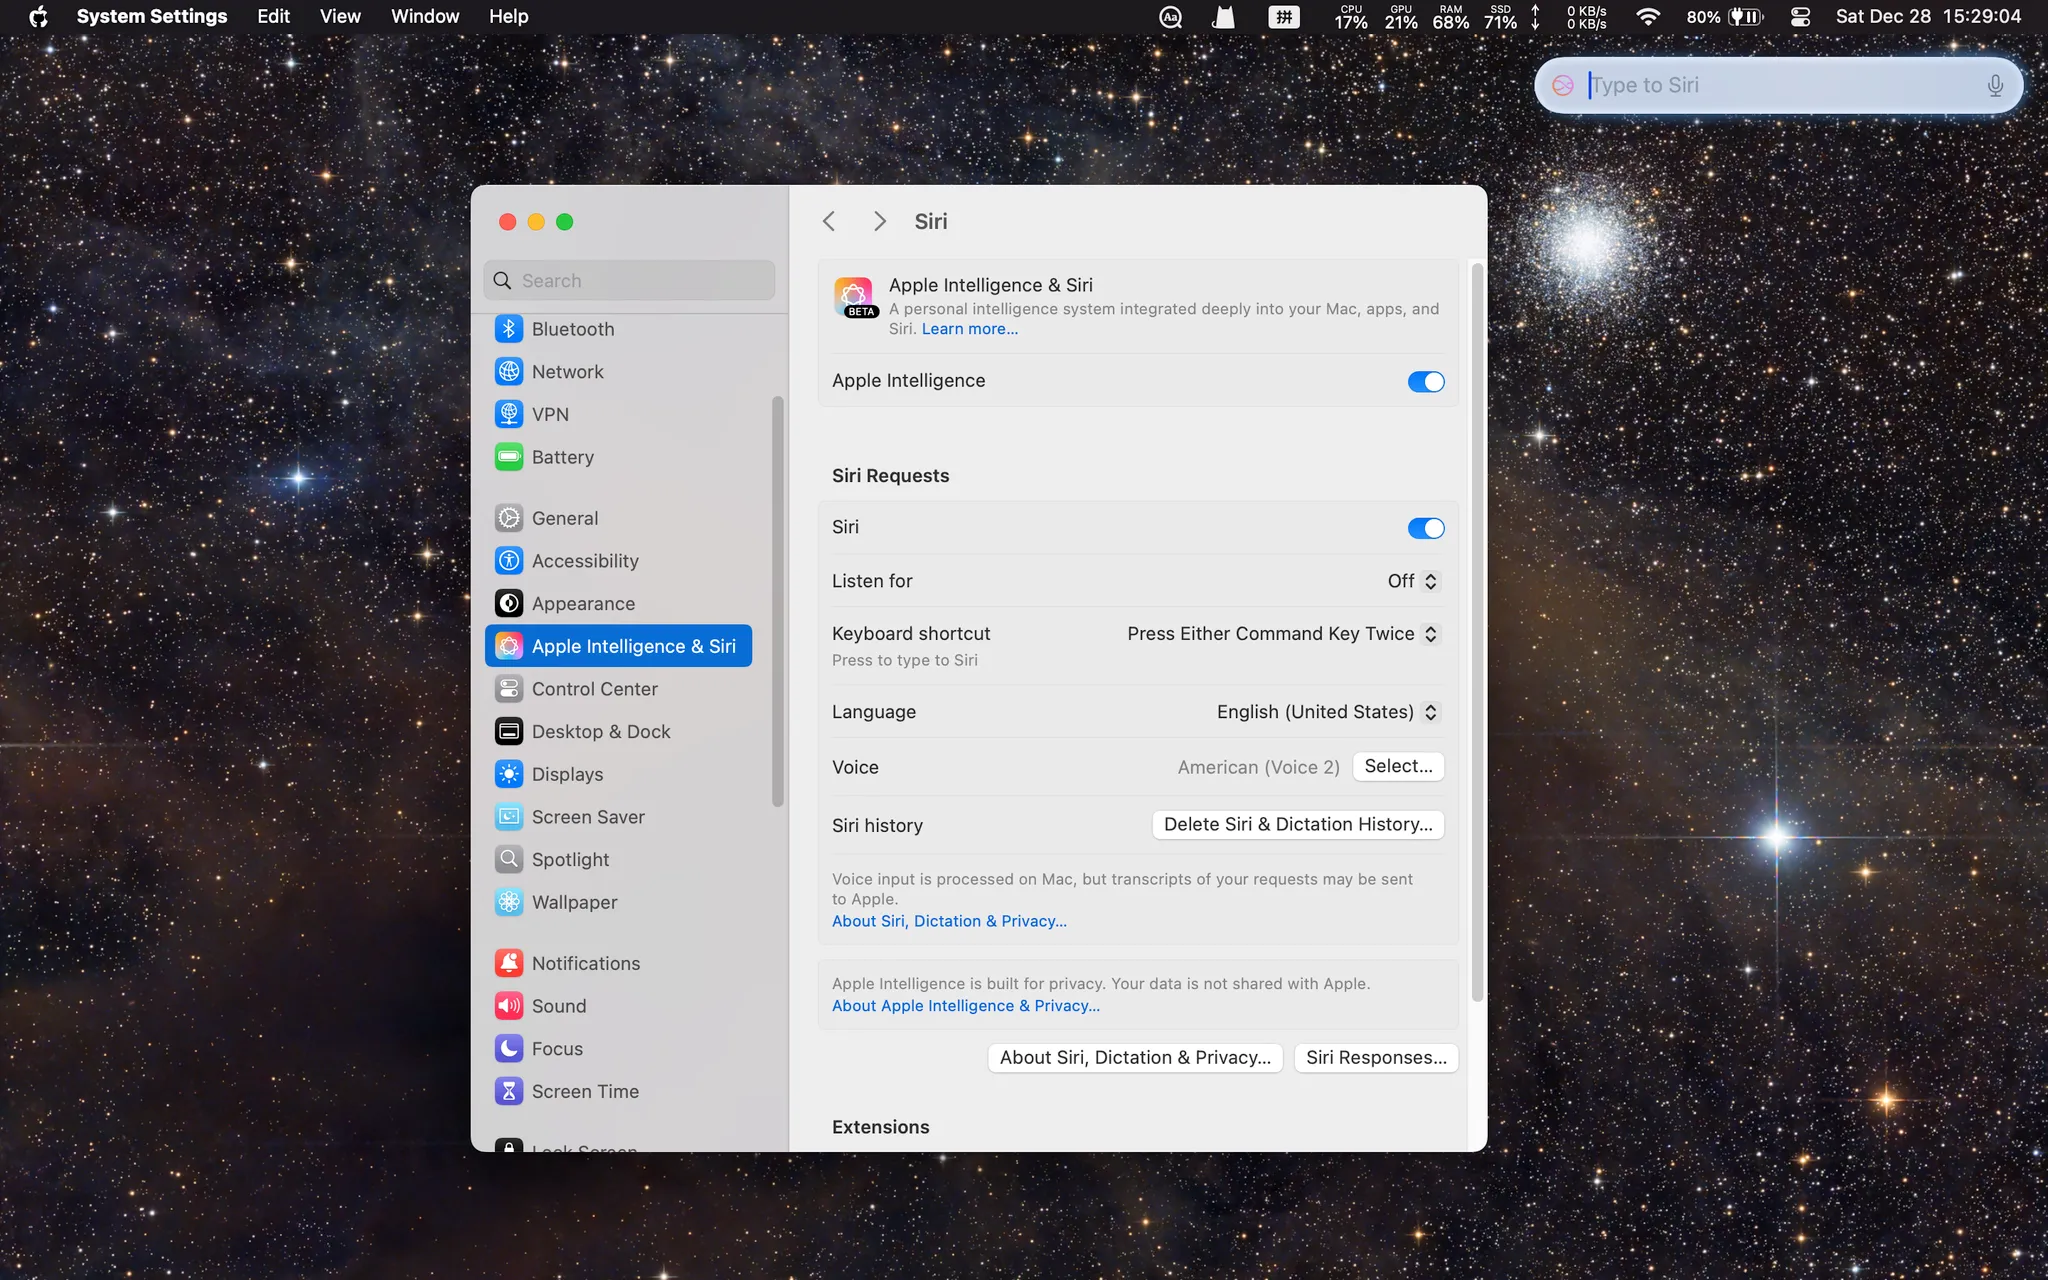This screenshot has width=2048, height=1280.
Task: Go back with the left chevron
Action: point(829,221)
